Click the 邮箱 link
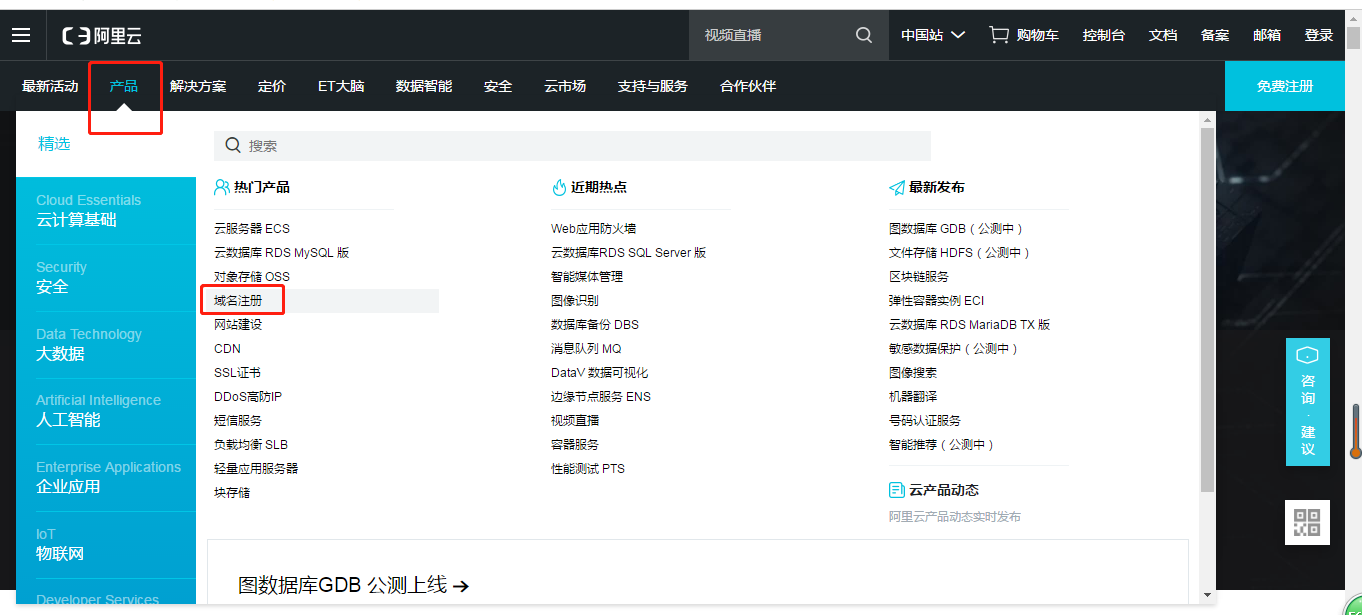Image resolution: width=1362 pixels, height=615 pixels. [x=1267, y=35]
